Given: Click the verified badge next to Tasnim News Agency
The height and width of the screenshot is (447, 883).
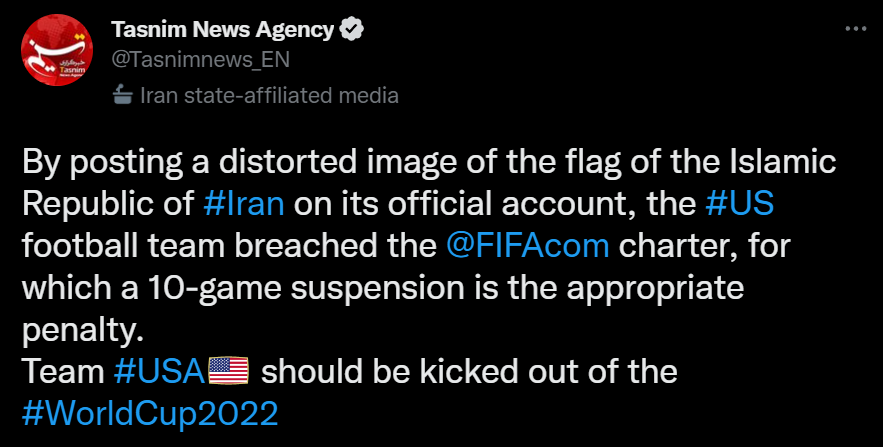Looking at the screenshot, I should pos(353,29).
